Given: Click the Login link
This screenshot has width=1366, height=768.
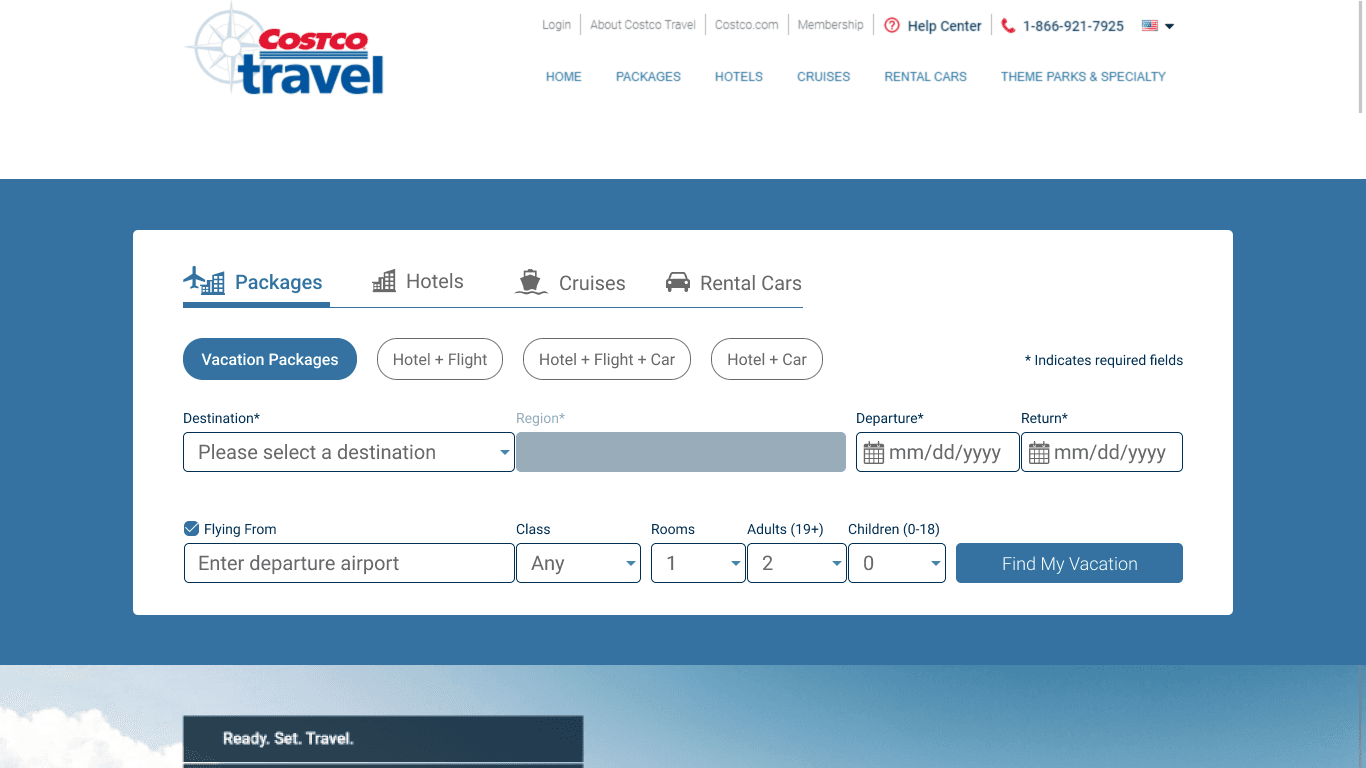Looking at the screenshot, I should click(556, 25).
